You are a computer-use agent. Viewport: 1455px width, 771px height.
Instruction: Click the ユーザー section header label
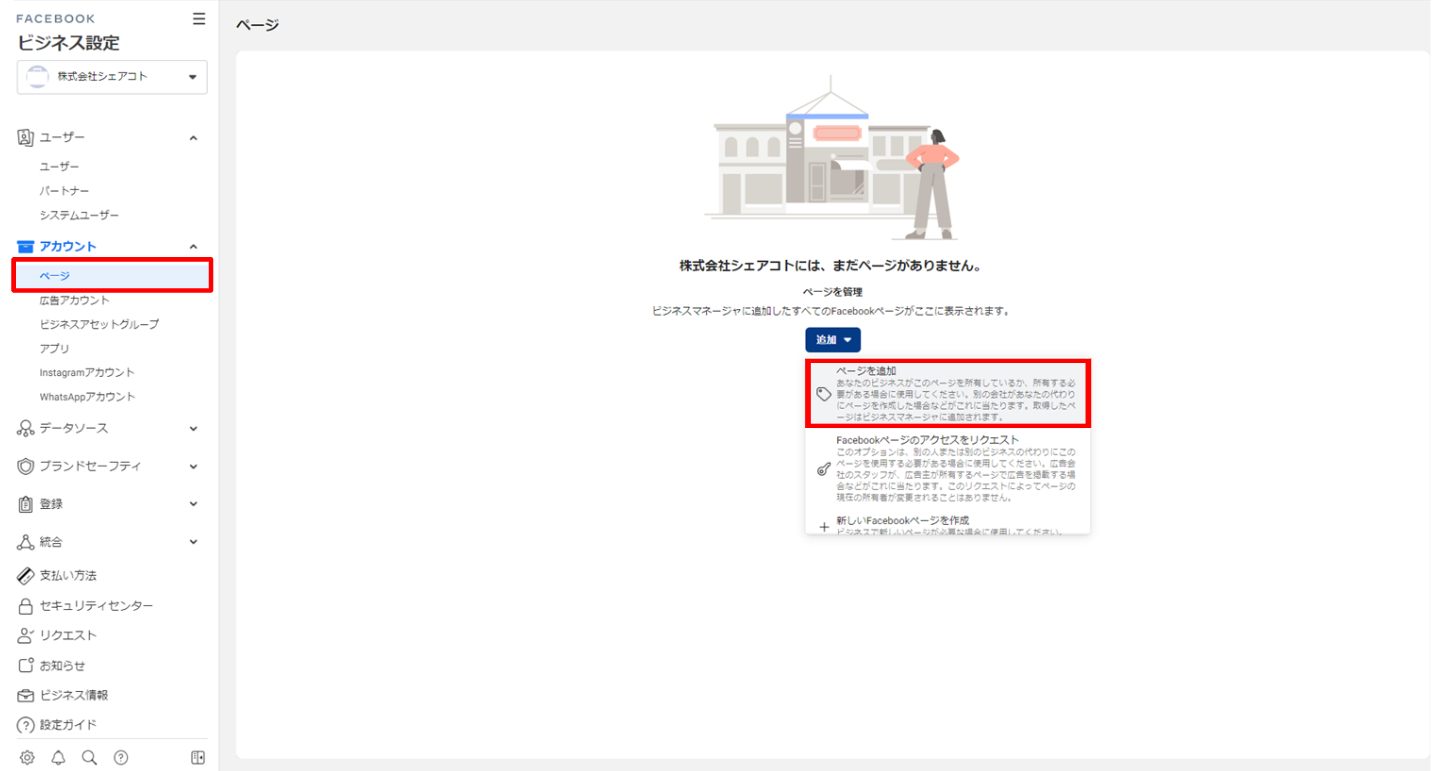[x=62, y=138]
